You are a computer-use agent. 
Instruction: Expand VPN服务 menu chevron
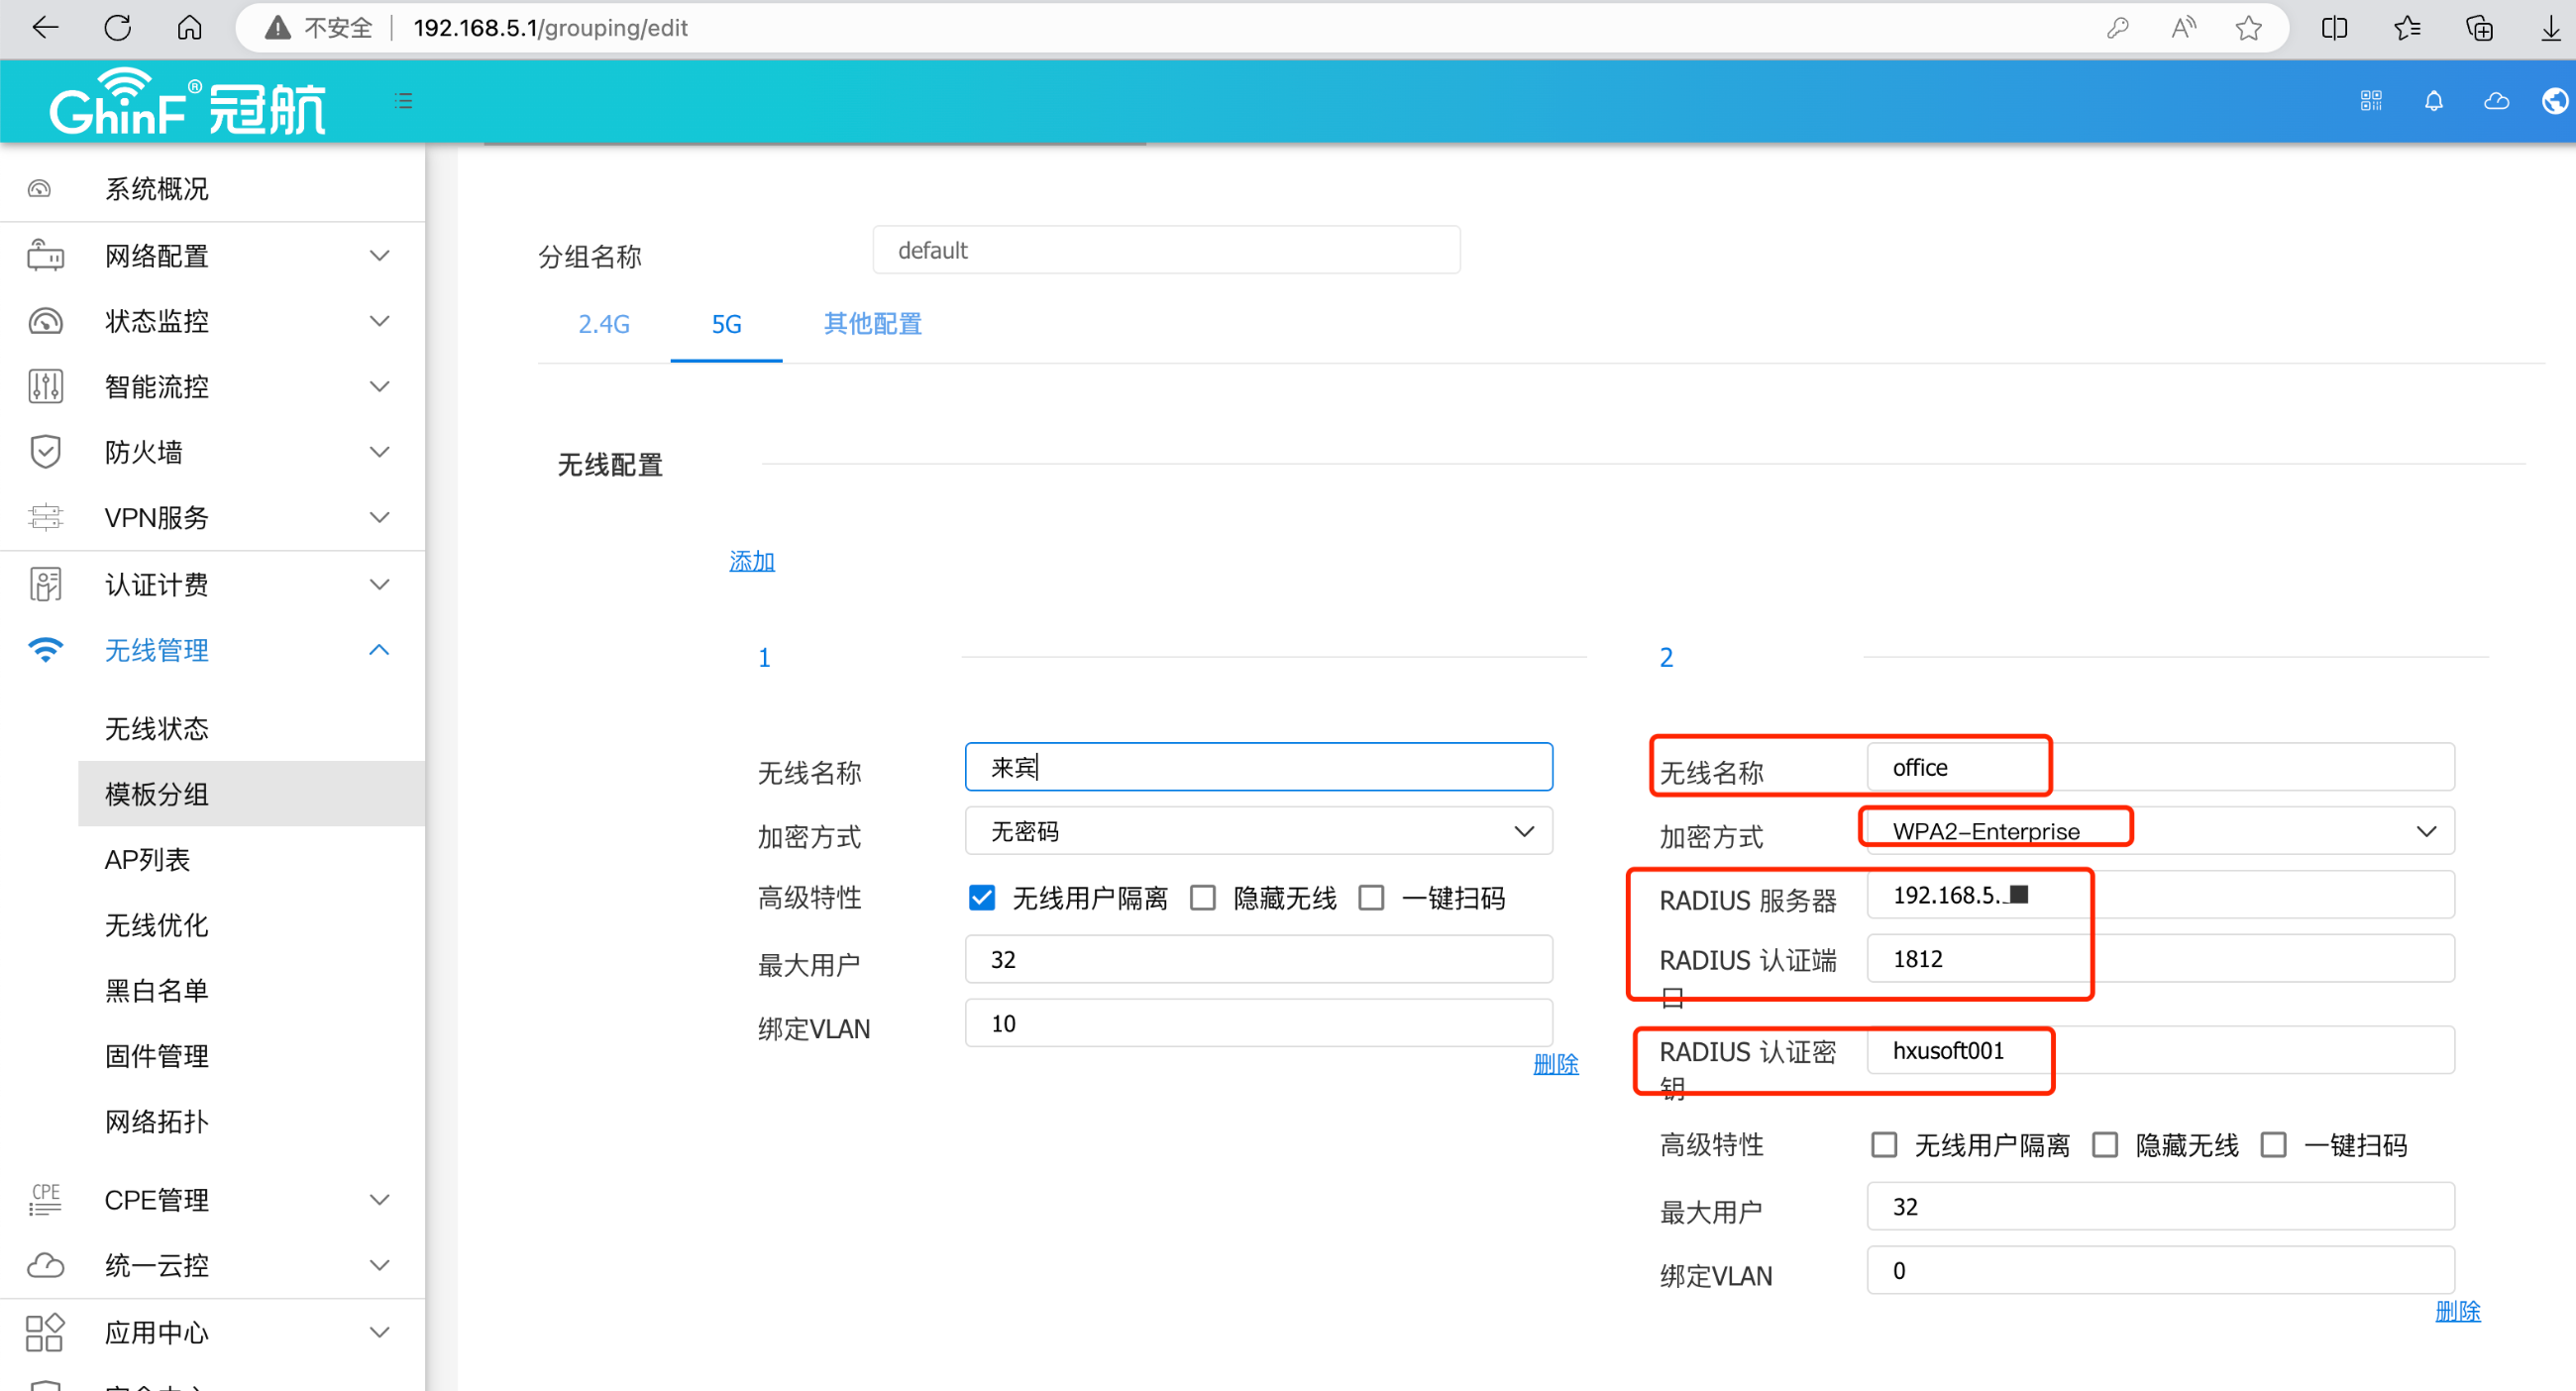tap(379, 517)
